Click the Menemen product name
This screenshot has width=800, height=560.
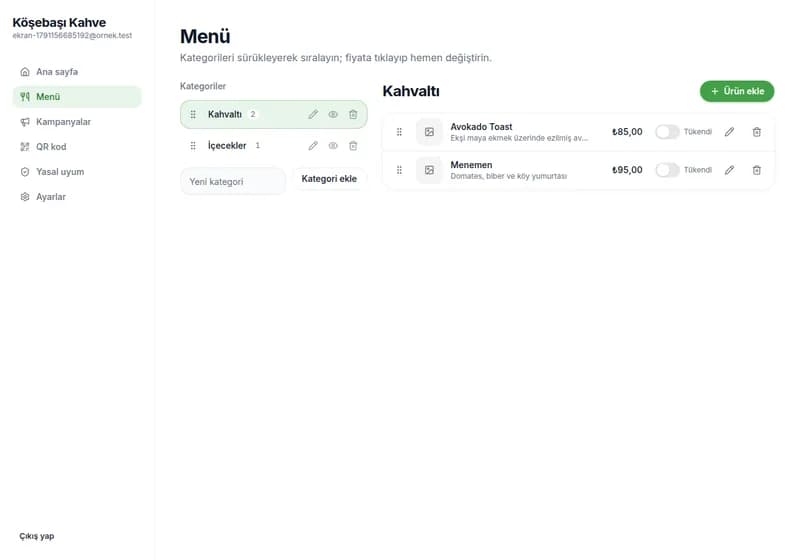(471, 165)
